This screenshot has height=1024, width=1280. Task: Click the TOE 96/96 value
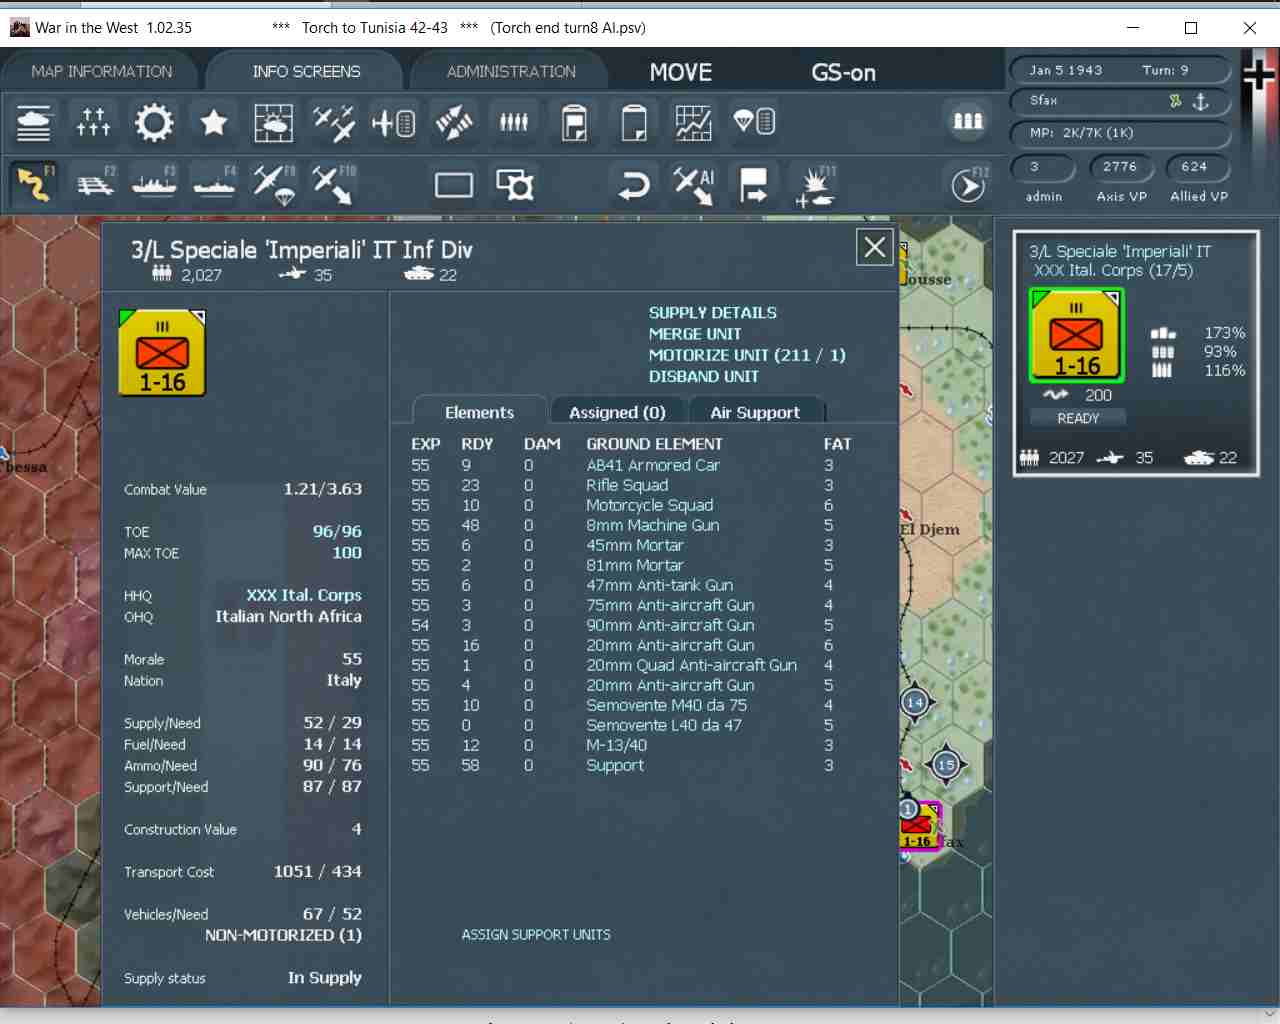coord(337,531)
